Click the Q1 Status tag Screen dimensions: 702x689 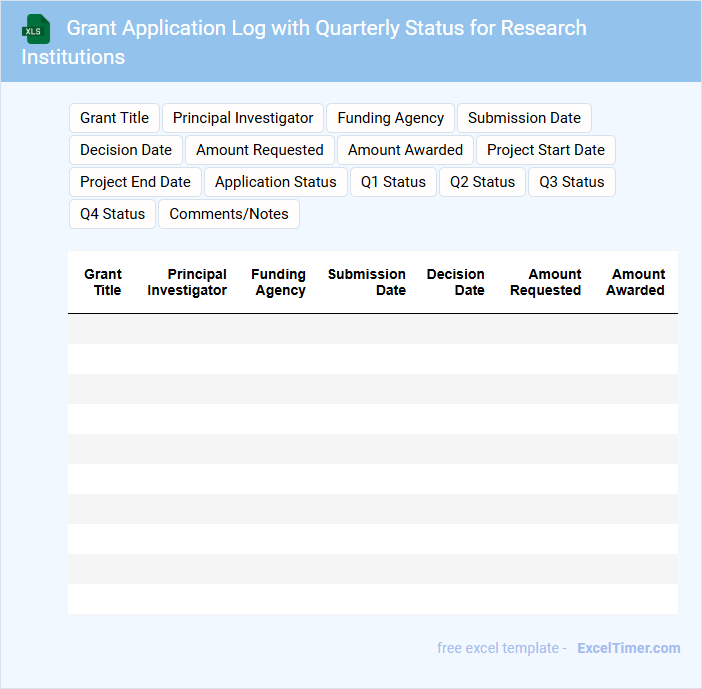click(x=393, y=182)
